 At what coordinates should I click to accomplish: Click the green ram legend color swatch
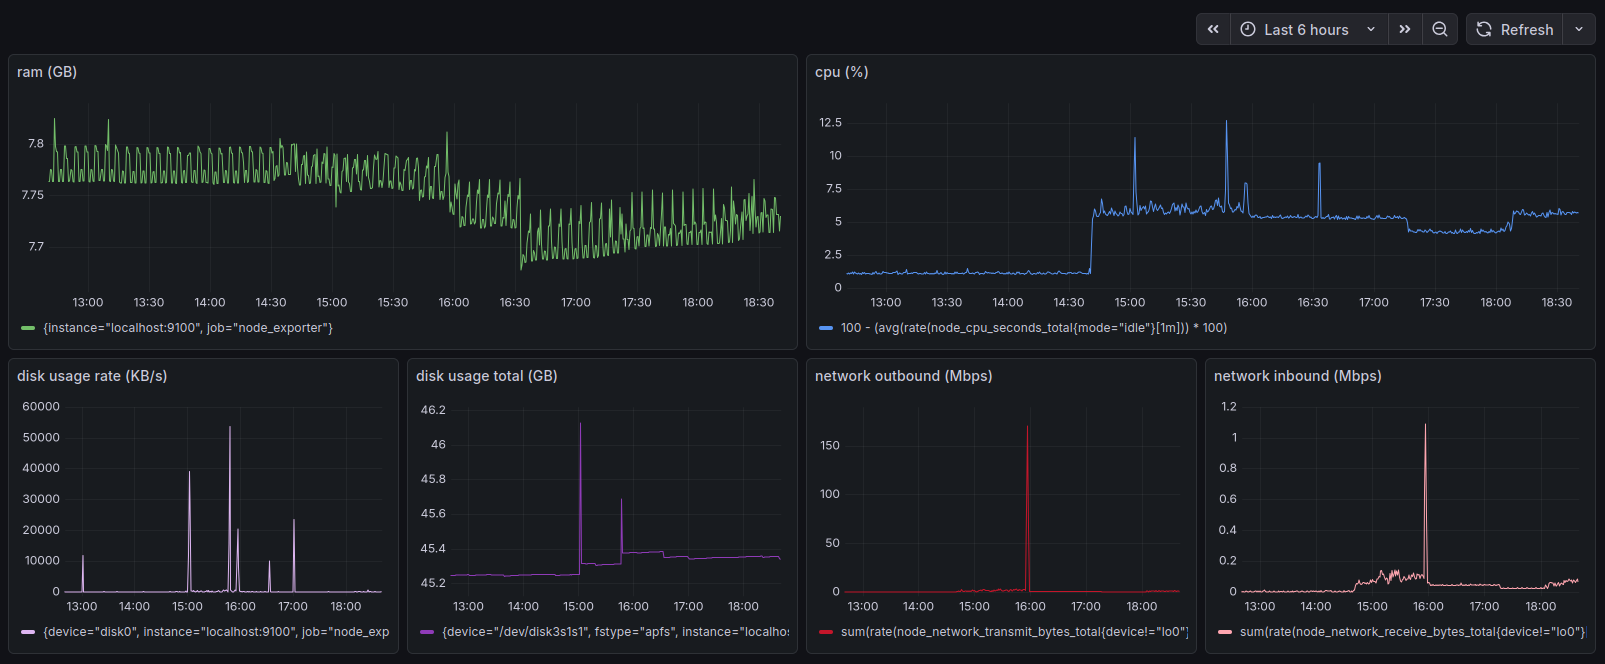point(28,328)
